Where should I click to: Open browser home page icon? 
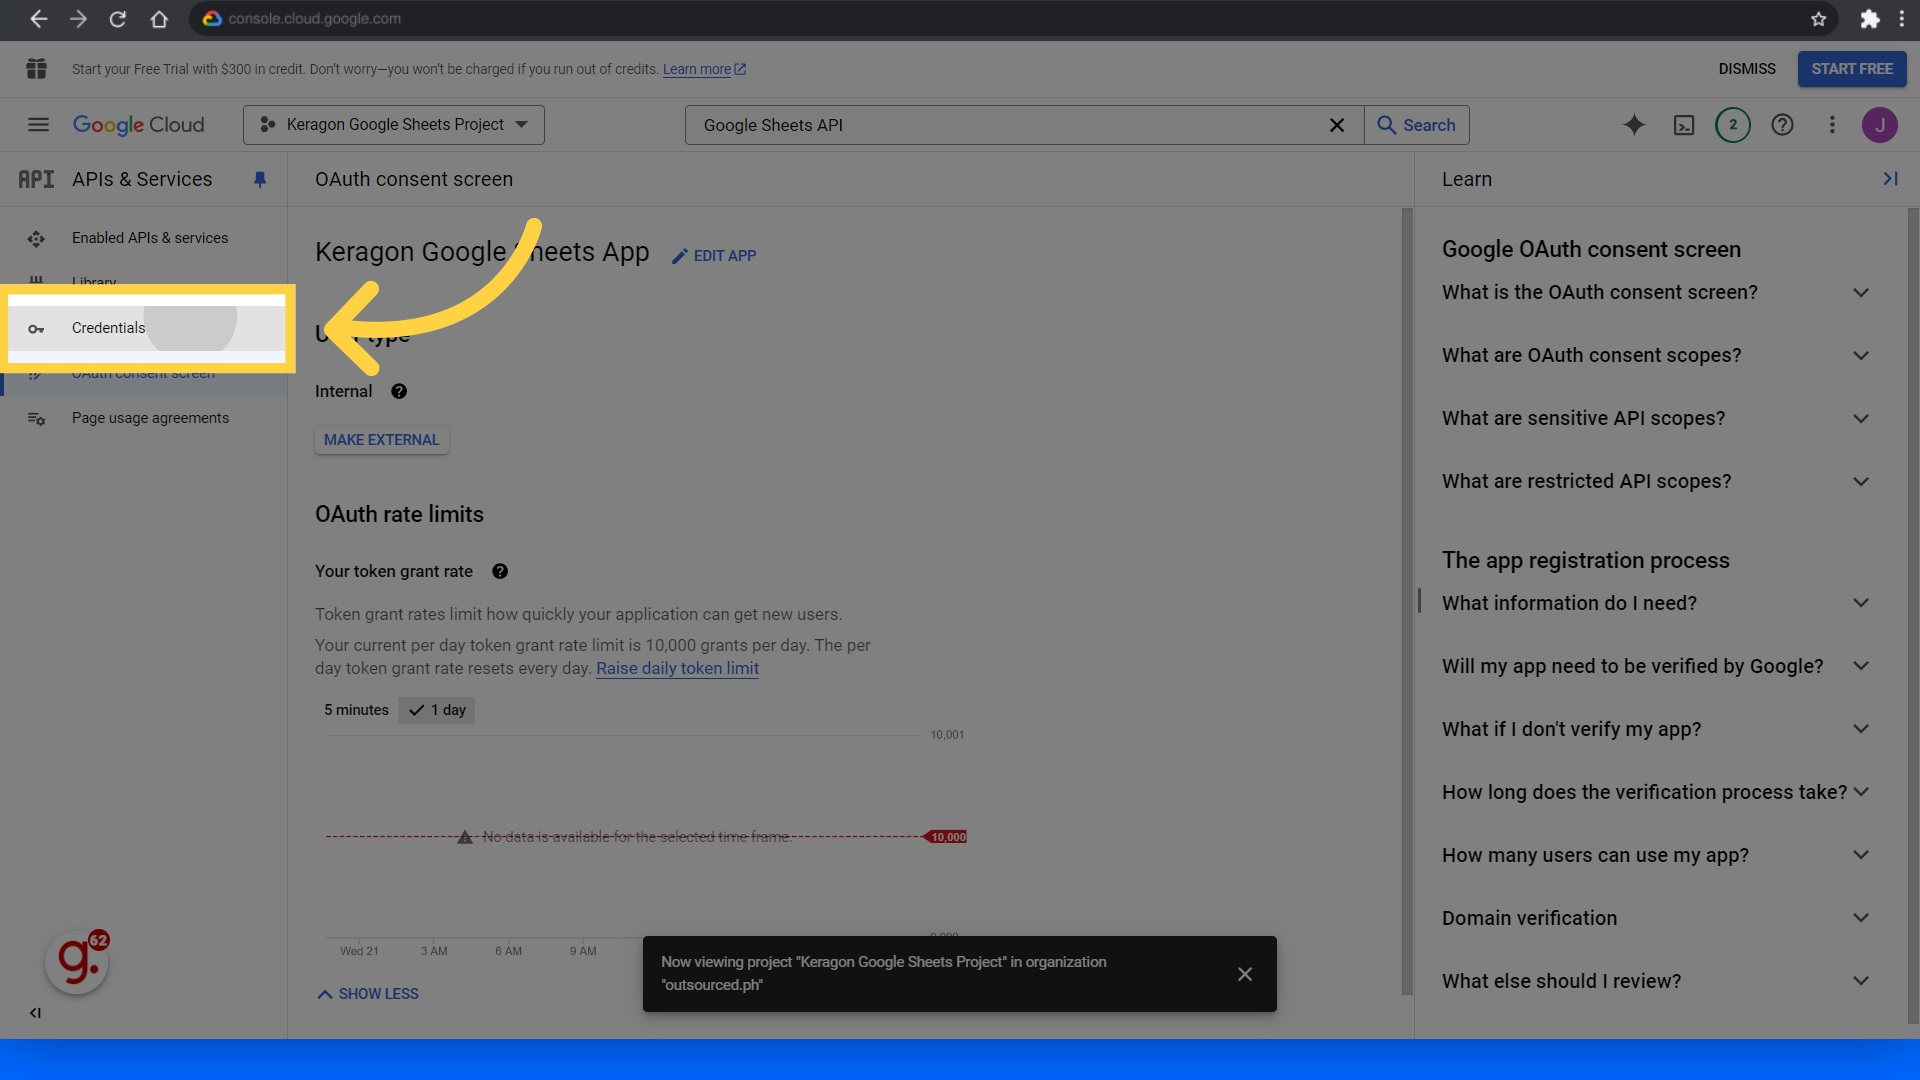click(x=158, y=19)
